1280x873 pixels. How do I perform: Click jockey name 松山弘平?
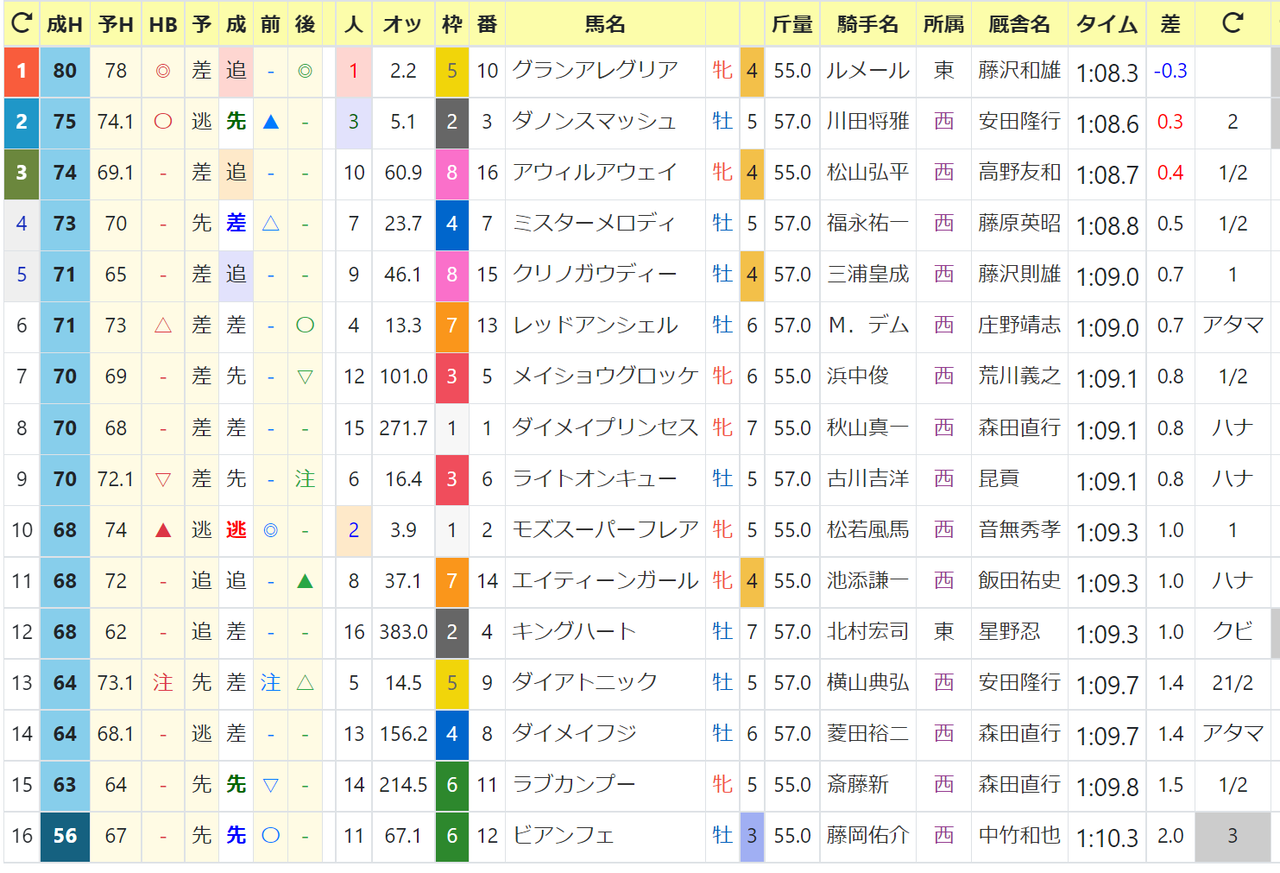click(x=868, y=172)
